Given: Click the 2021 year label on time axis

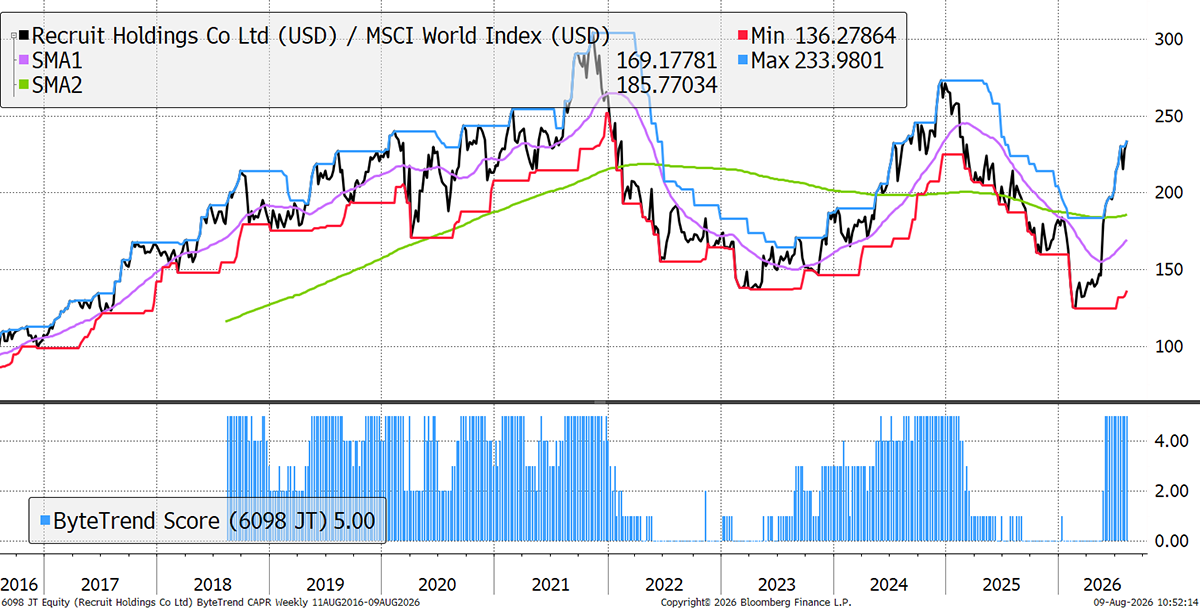Looking at the screenshot, I should 552,583.
